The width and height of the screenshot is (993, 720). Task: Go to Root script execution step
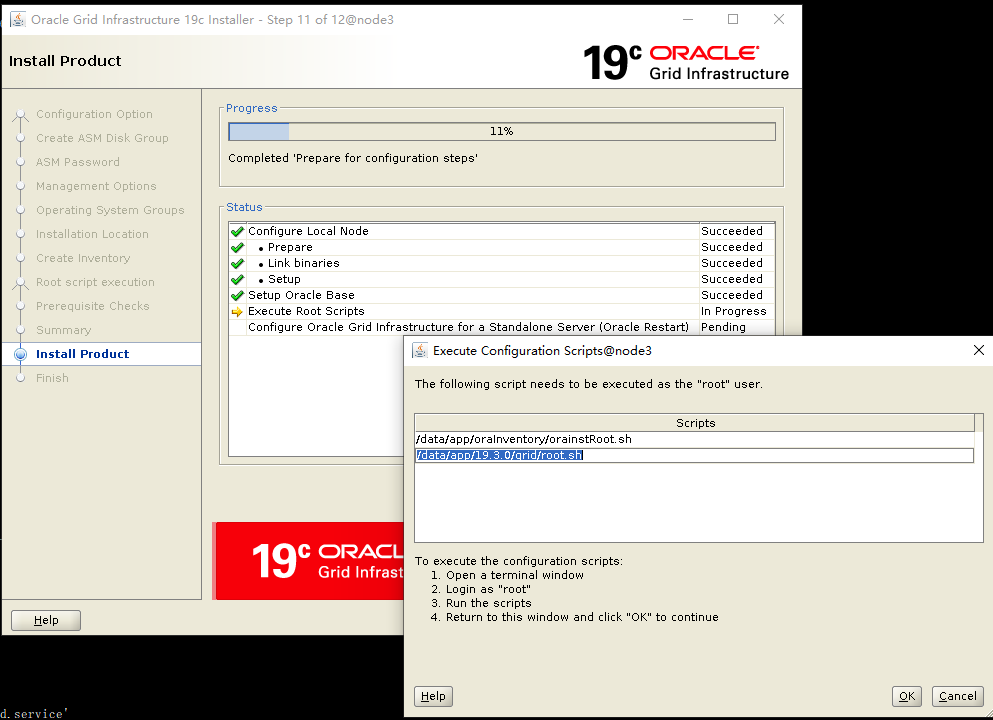95,282
